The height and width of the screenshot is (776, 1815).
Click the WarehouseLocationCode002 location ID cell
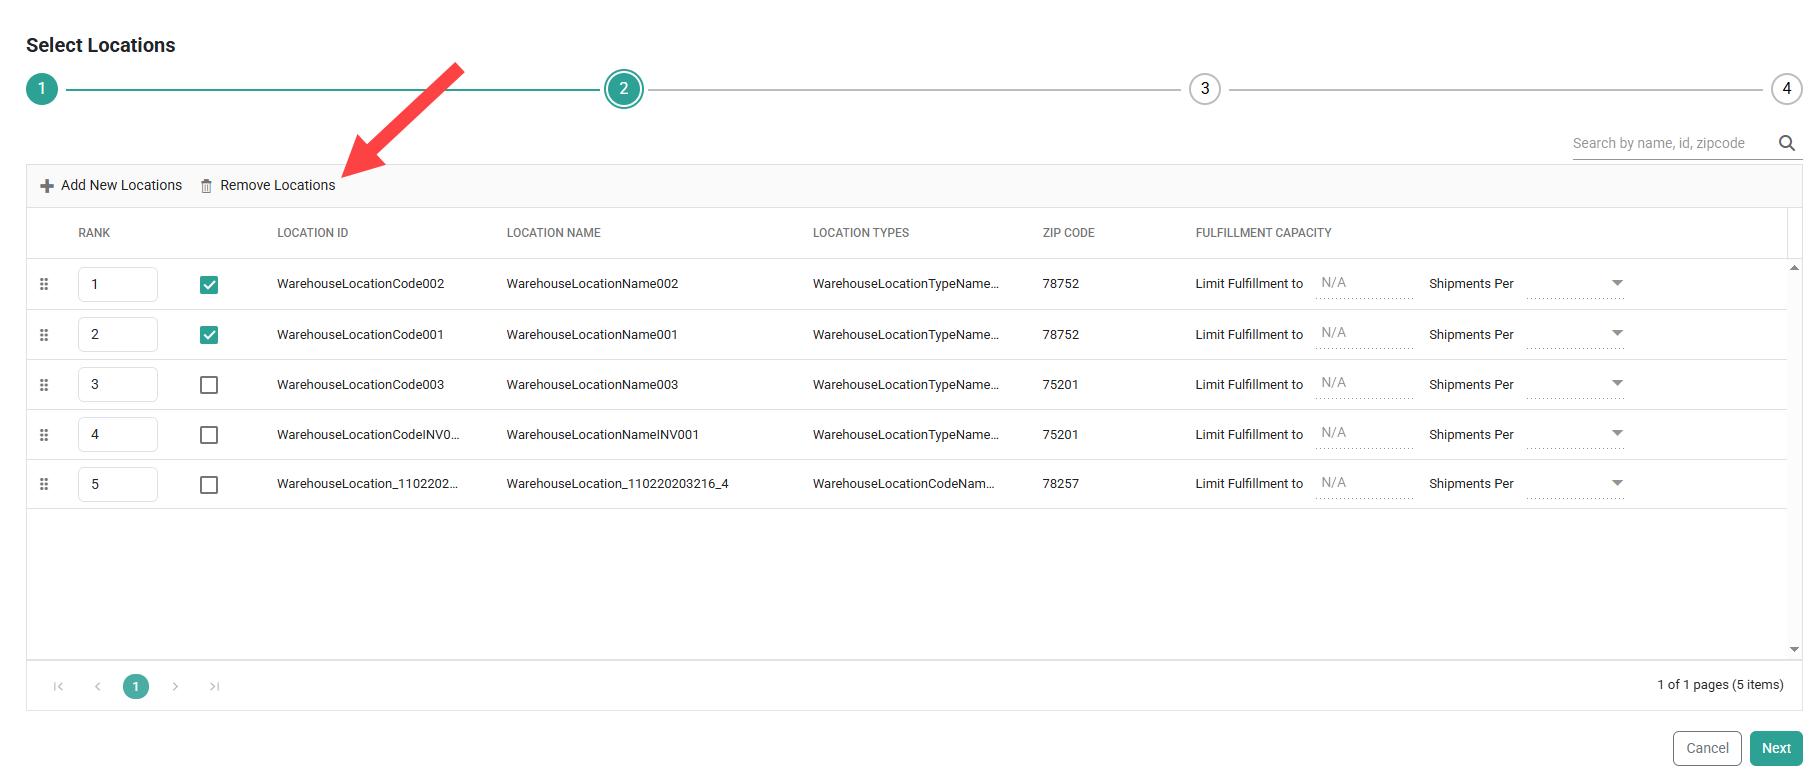coord(361,284)
